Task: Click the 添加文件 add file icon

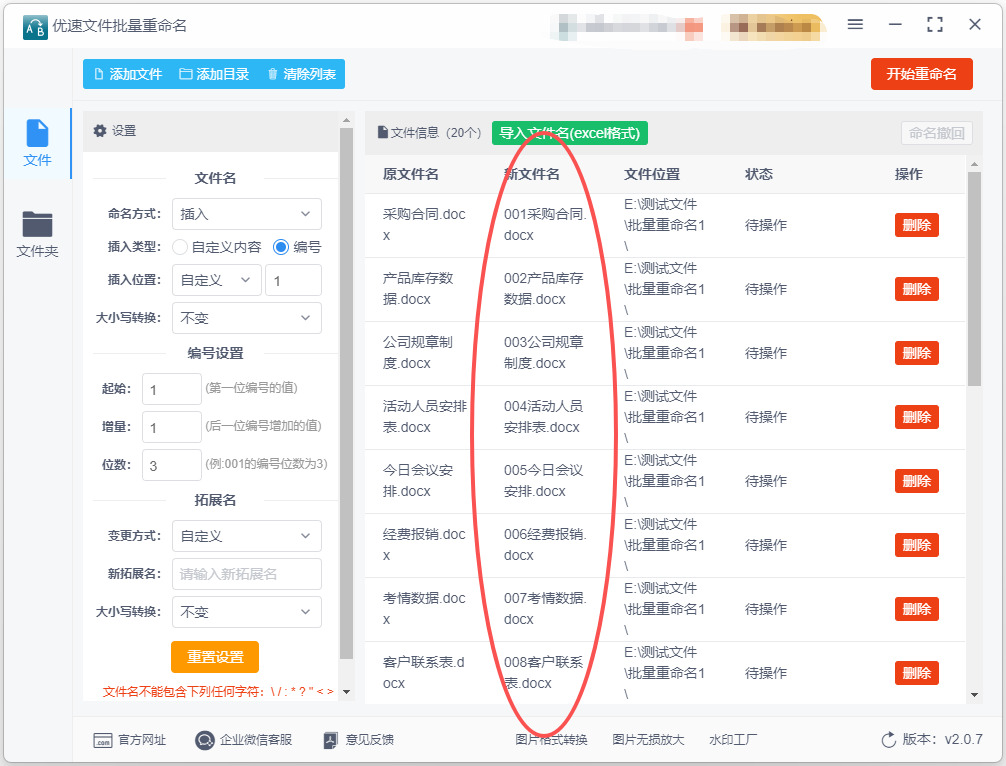Action: (98, 74)
